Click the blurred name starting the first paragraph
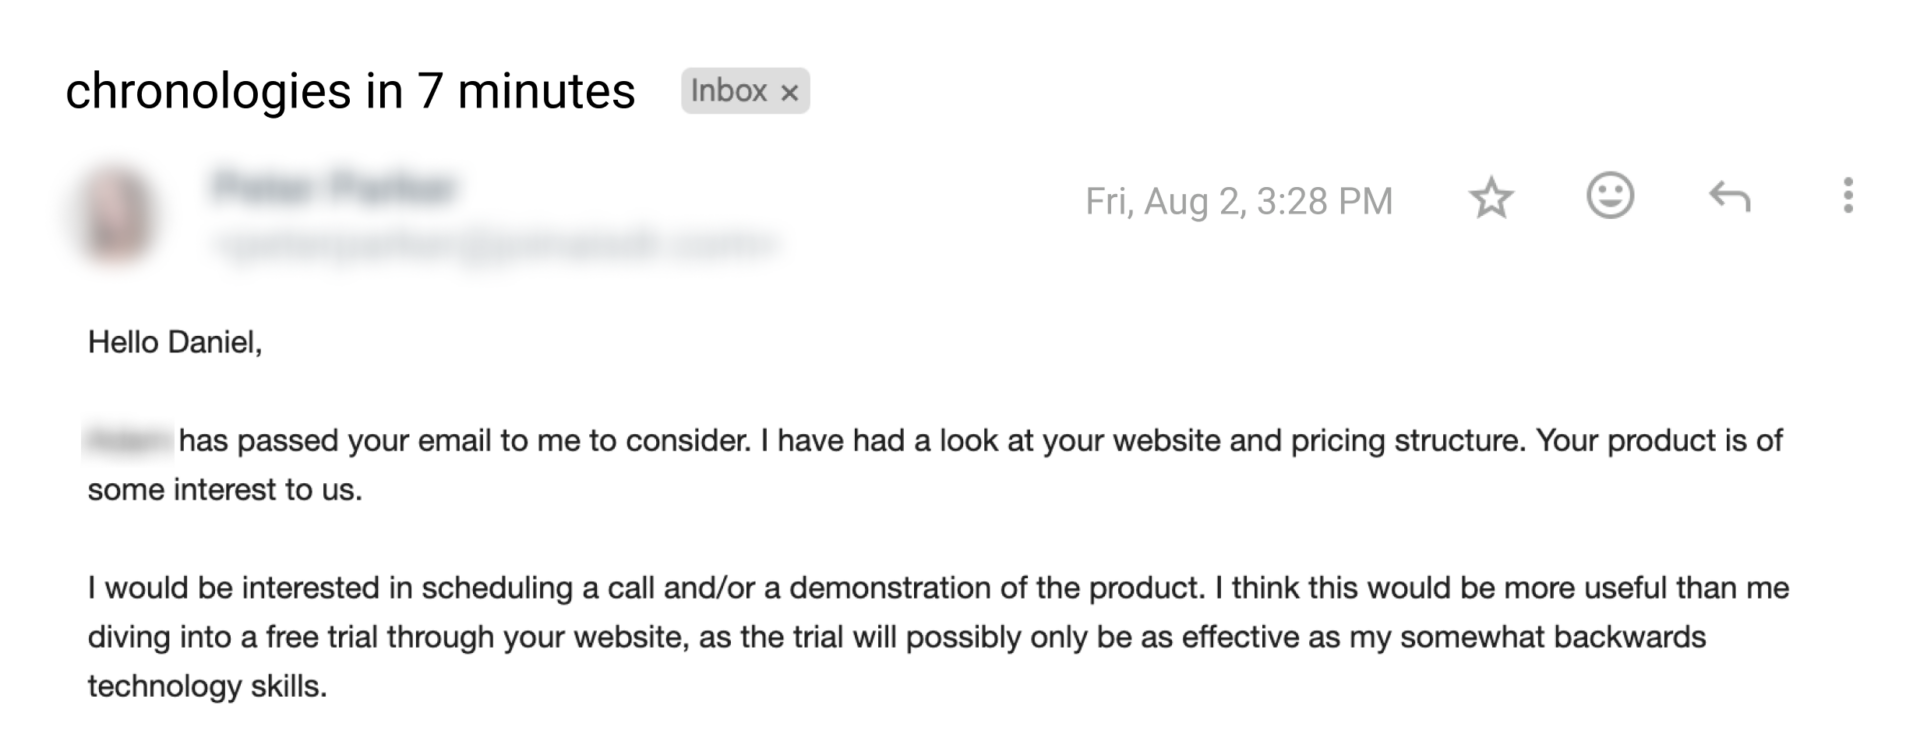The width and height of the screenshot is (1920, 745). [128, 440]
